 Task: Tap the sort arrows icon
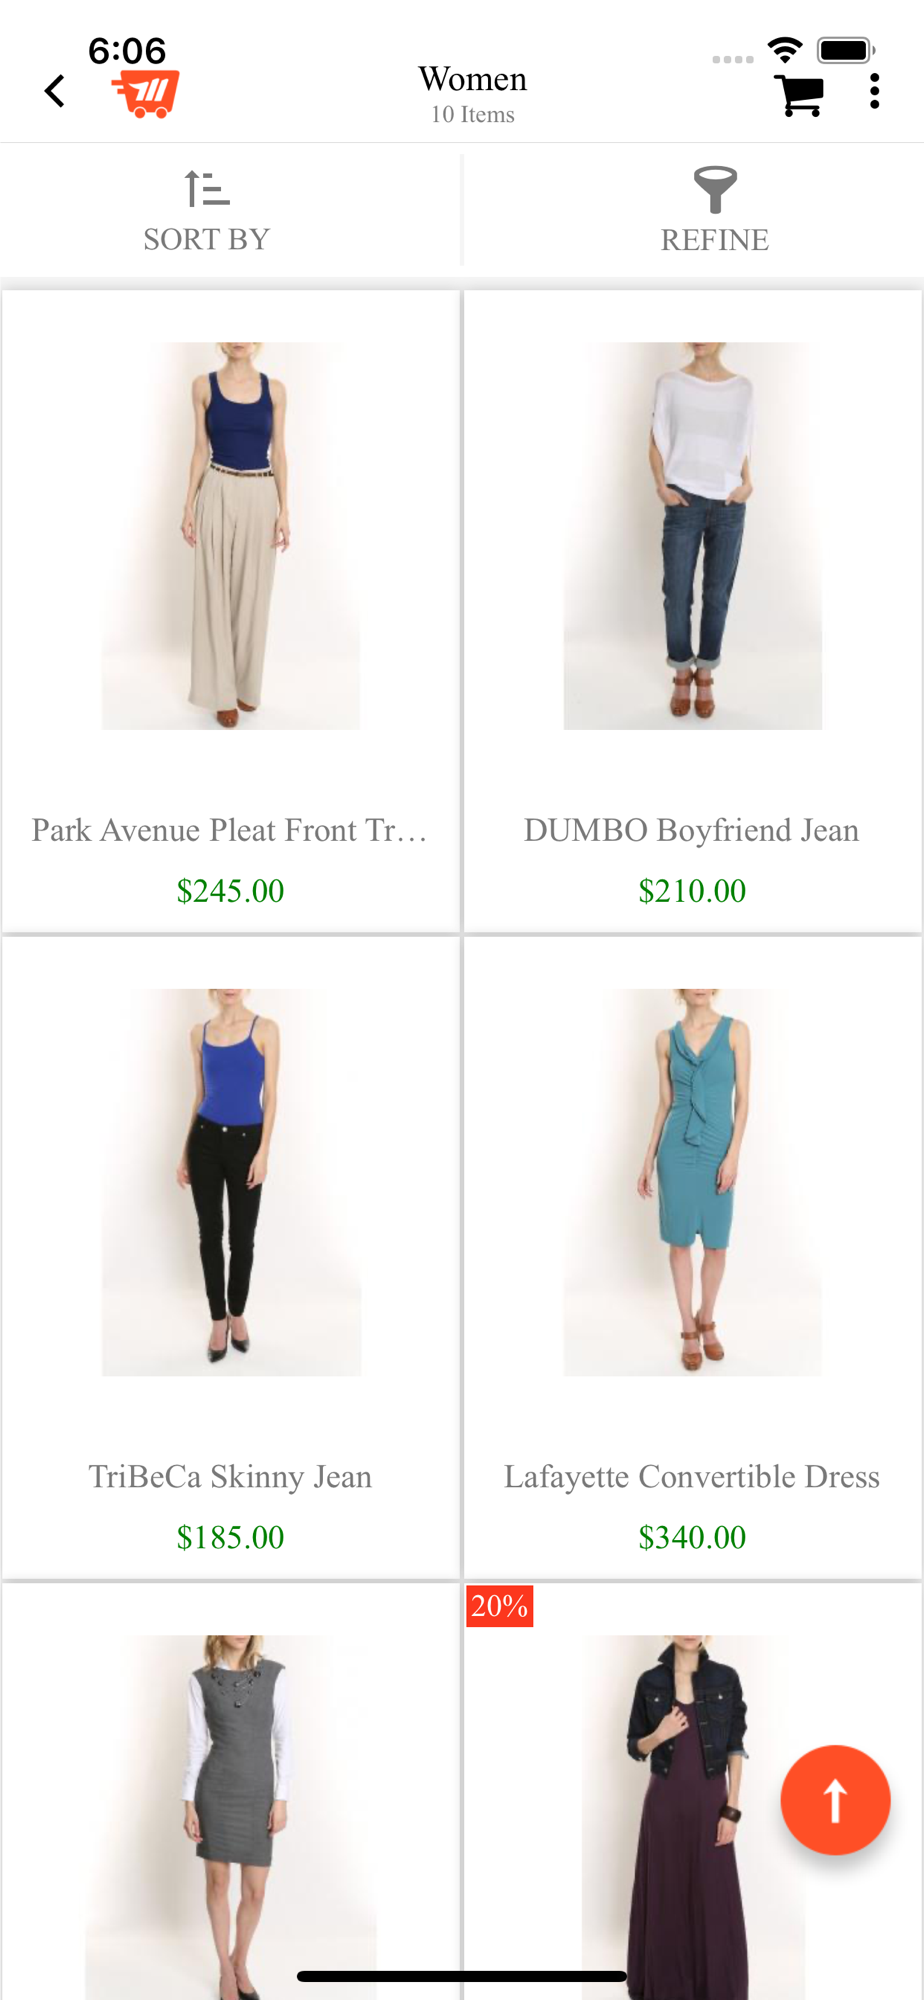point(207,188)
